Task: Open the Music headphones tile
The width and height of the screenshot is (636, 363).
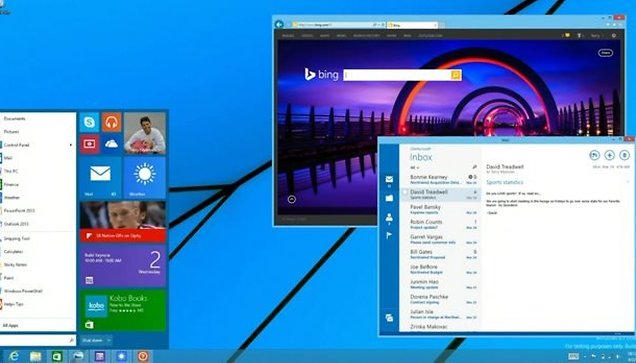Action: pos(112,122)
